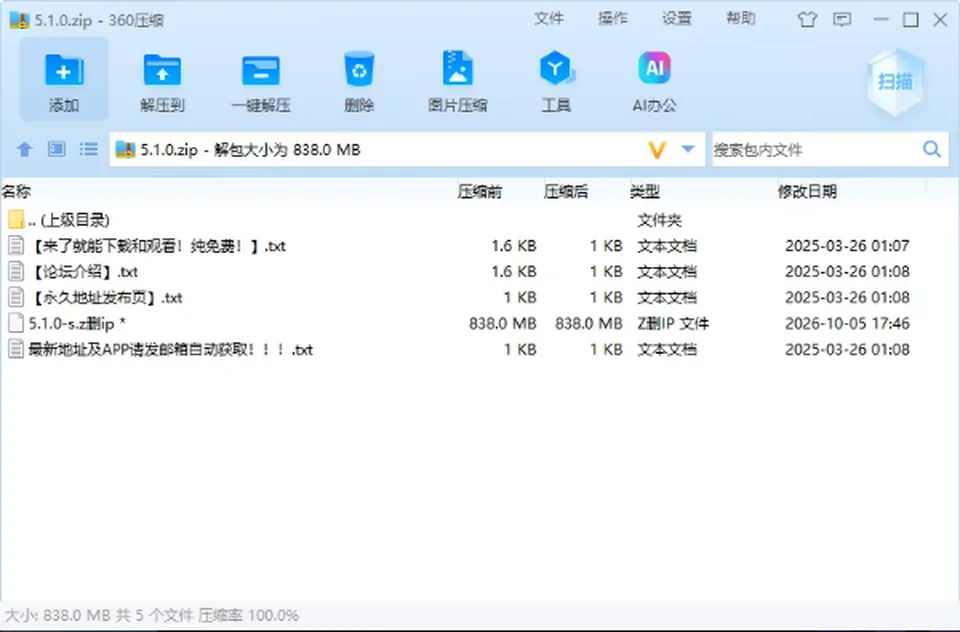The image size is (960, 632).
Task: Switch to the icon view mode button
Action: click(x=57, y=149)
